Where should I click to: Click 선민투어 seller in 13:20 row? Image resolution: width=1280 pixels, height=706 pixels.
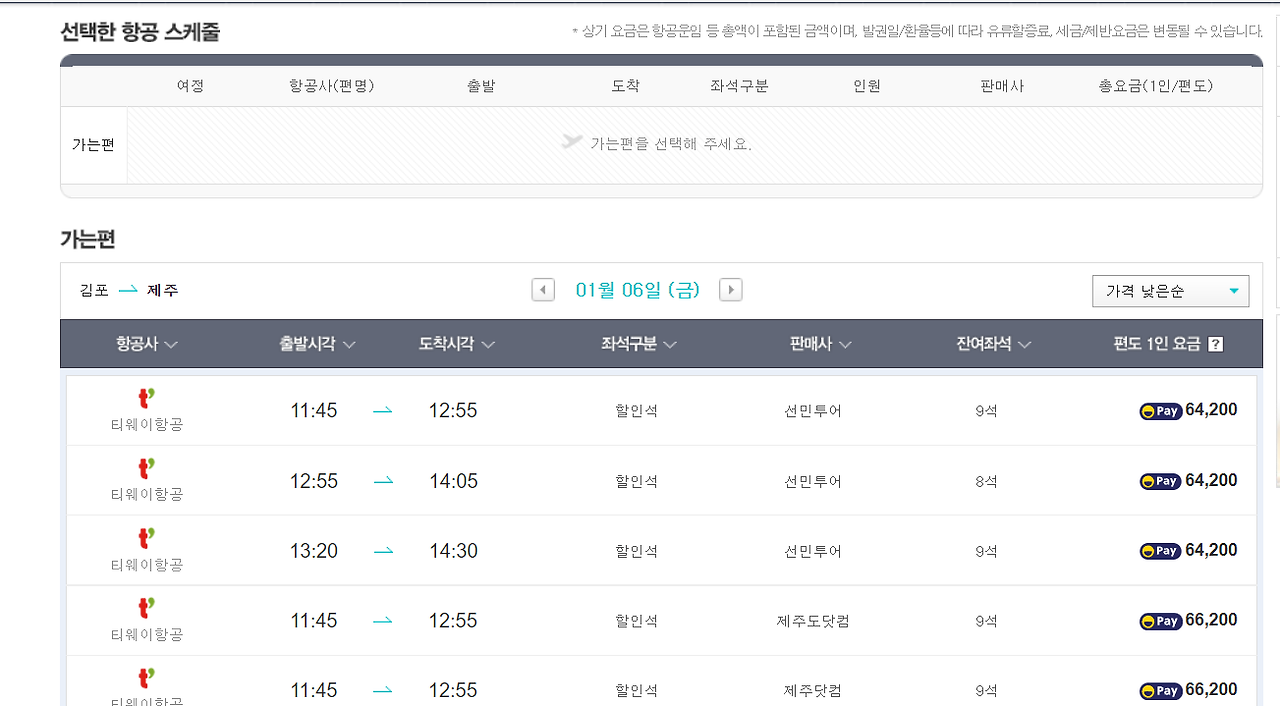point(813,551)
